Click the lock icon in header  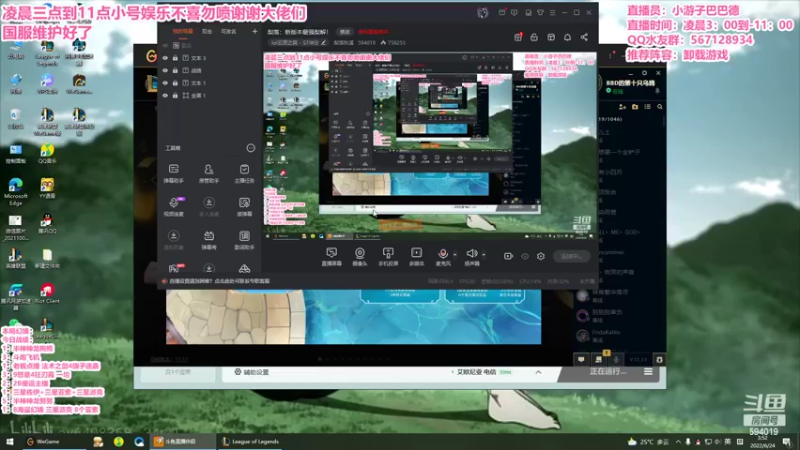point(534,37)
